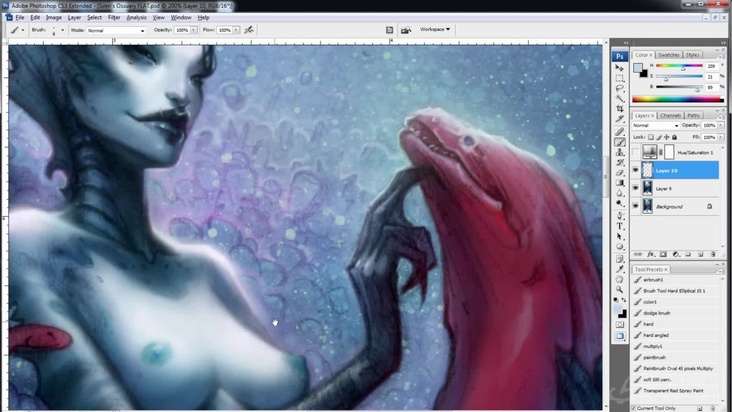Image resolution: width=732 pixels, height=412 pixels.
Task: Select the Eraser tool
Action: [x=619, y=173]
